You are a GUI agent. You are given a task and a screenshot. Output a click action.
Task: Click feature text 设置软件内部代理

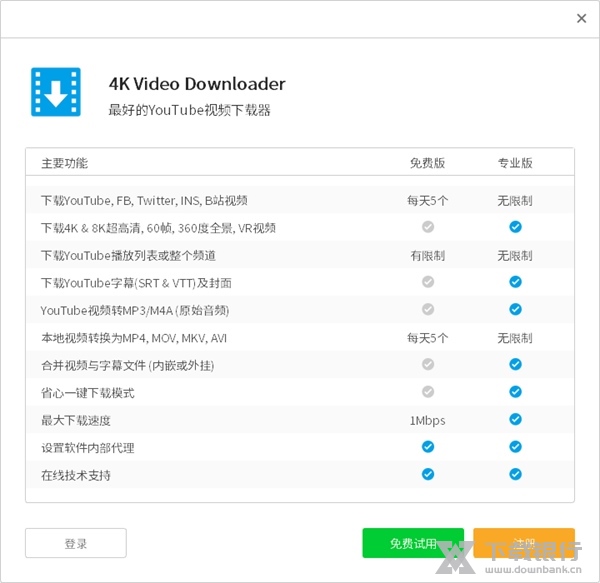[x=88, y=448]
